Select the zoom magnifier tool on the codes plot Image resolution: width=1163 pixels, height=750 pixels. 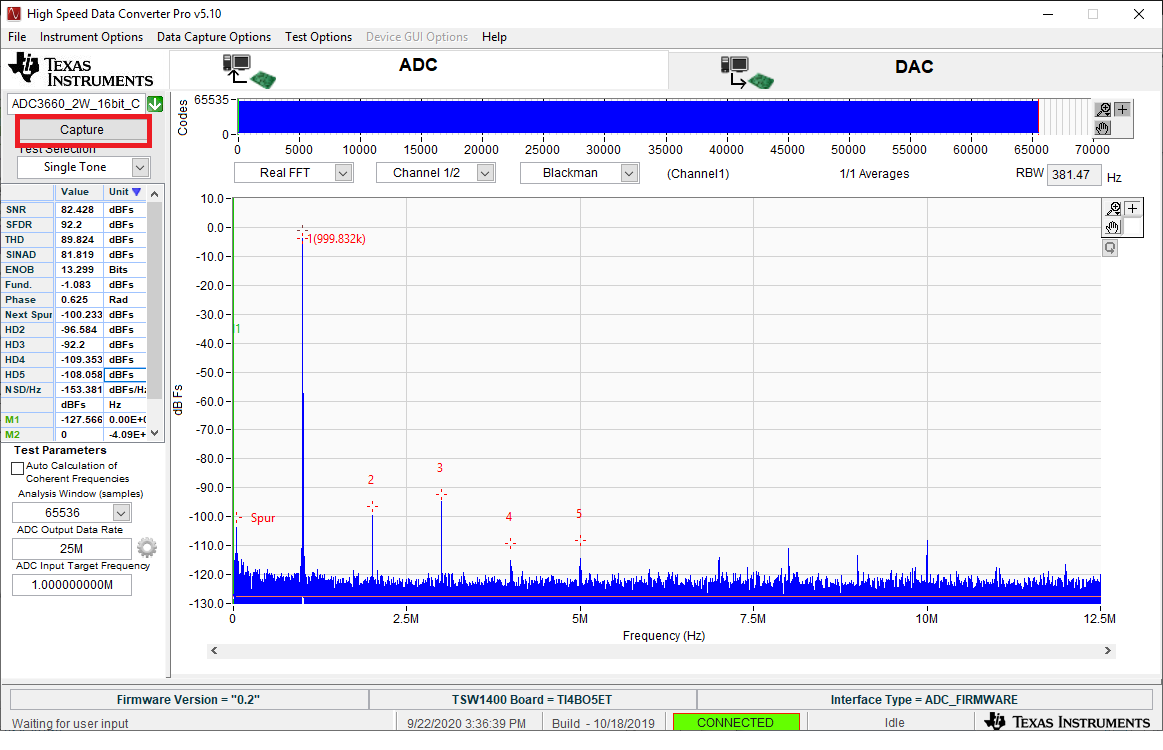coord(1102,109)
